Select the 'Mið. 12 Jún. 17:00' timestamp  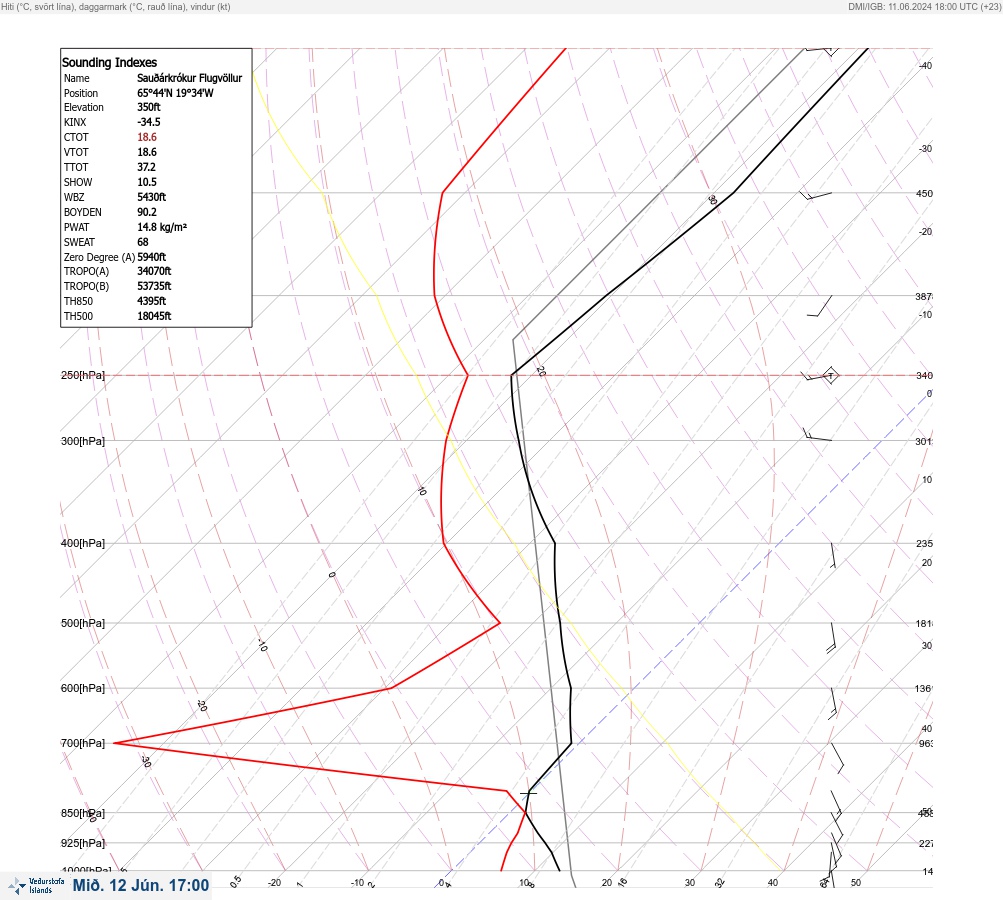[x=141, y=885]
